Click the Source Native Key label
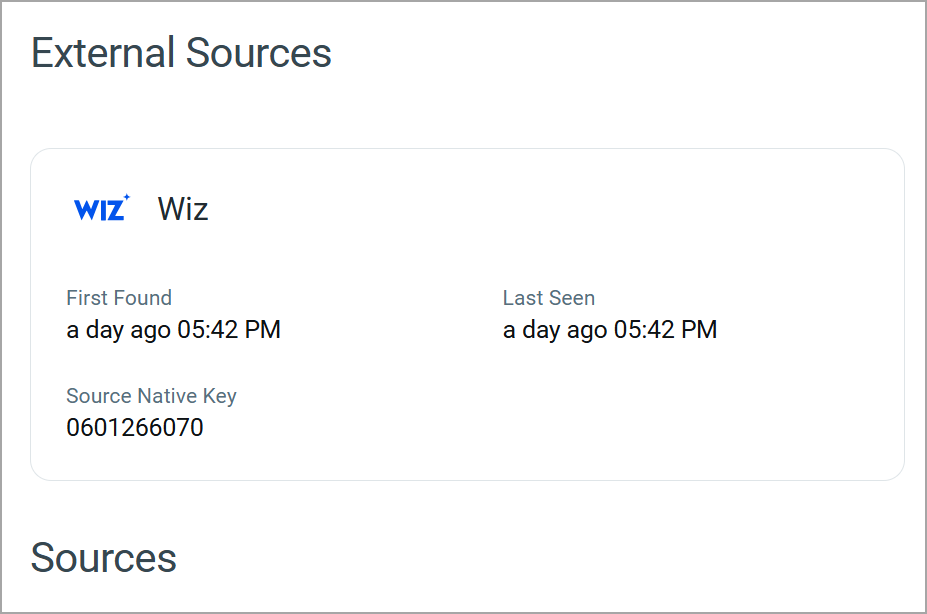Viewport: 927px width, 614px height. tap(151, 396)
